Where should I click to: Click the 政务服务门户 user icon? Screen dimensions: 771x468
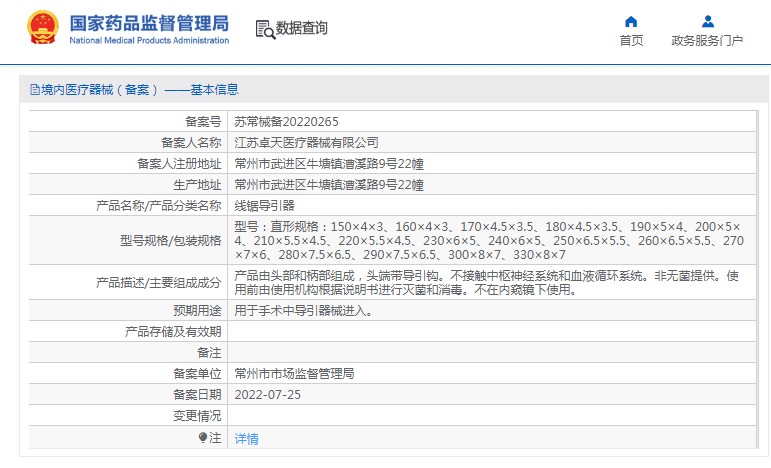(708, 22)
